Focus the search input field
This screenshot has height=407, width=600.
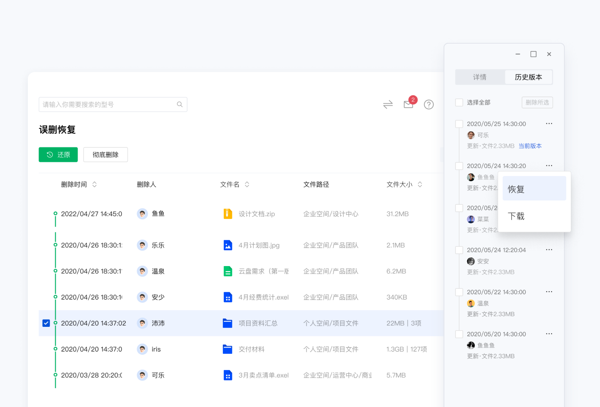pos(105,104)
